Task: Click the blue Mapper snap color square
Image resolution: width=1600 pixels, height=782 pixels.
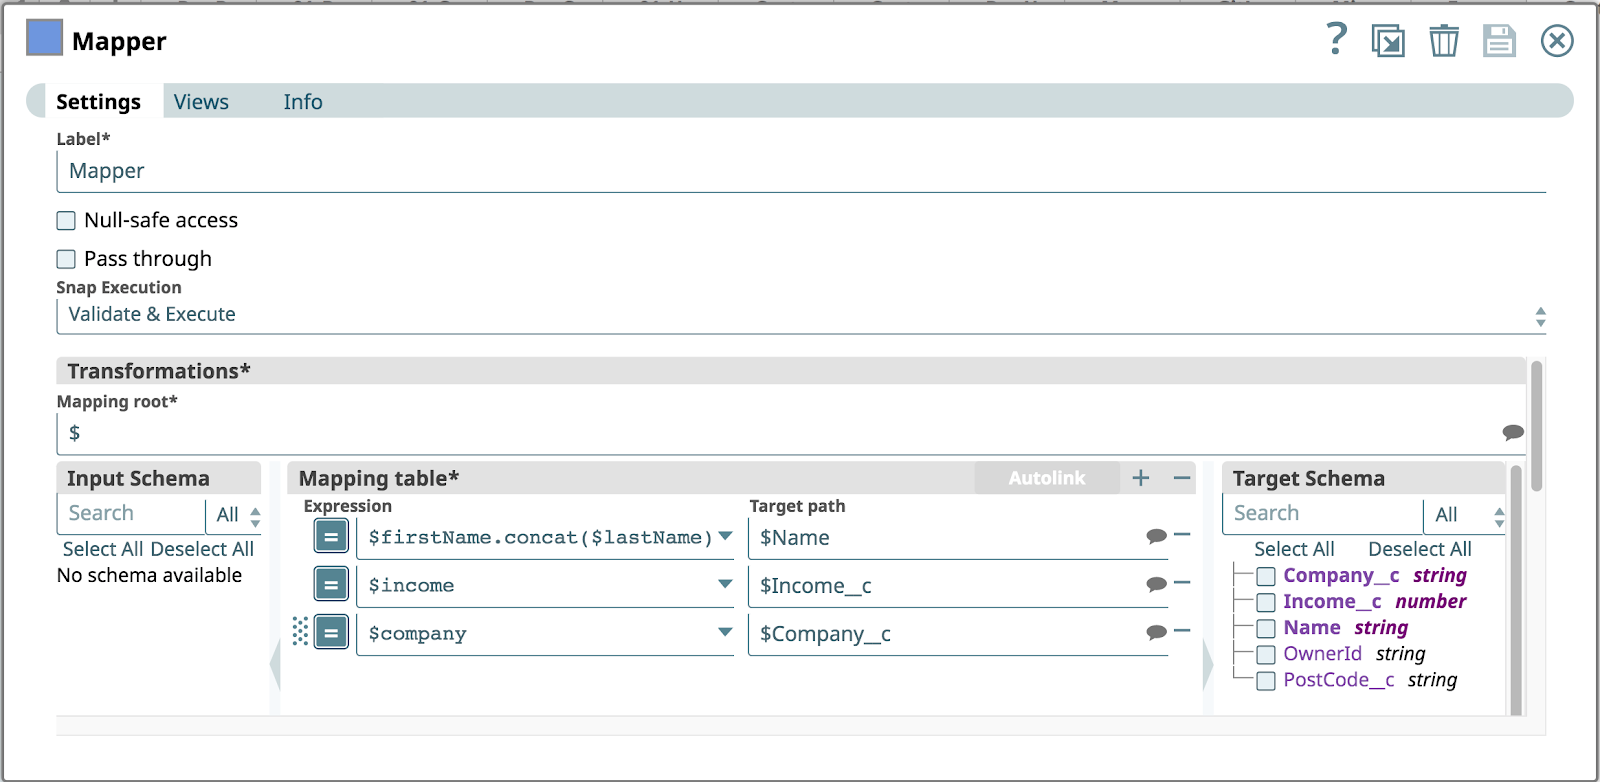Action: pos(44,38)
